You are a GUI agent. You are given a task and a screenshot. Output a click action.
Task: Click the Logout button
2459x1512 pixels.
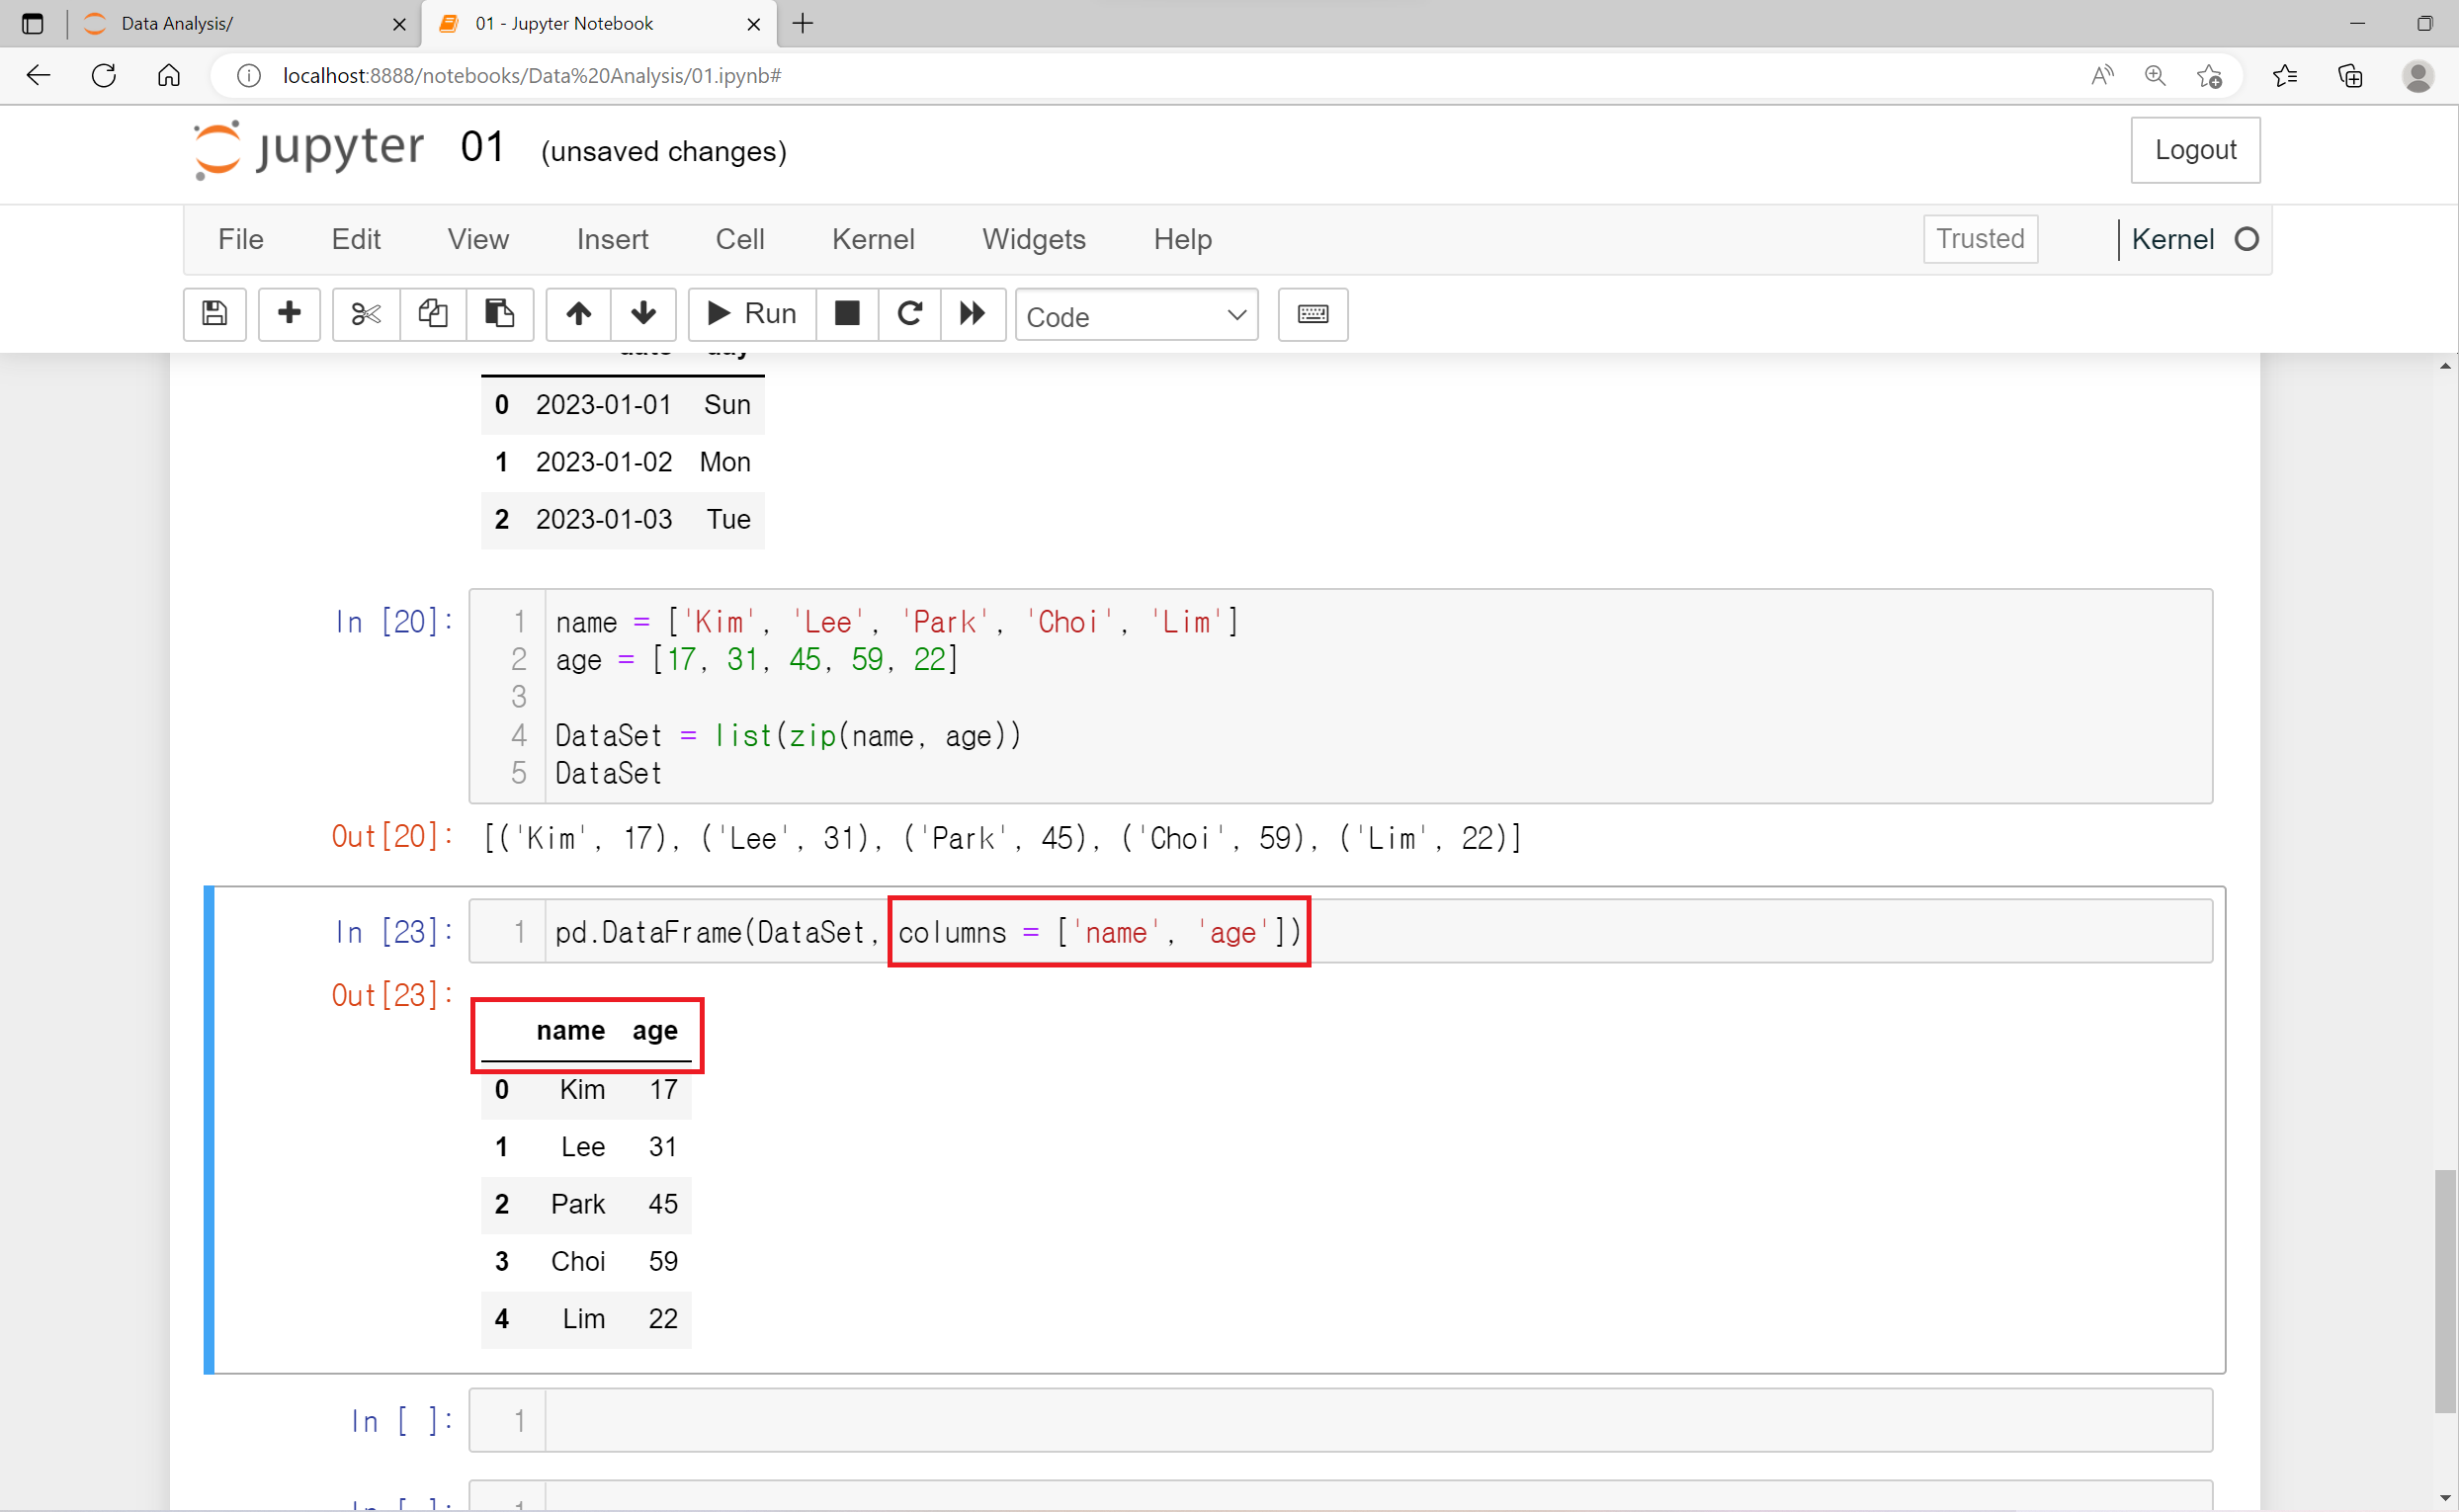[x=2194, y=150]
